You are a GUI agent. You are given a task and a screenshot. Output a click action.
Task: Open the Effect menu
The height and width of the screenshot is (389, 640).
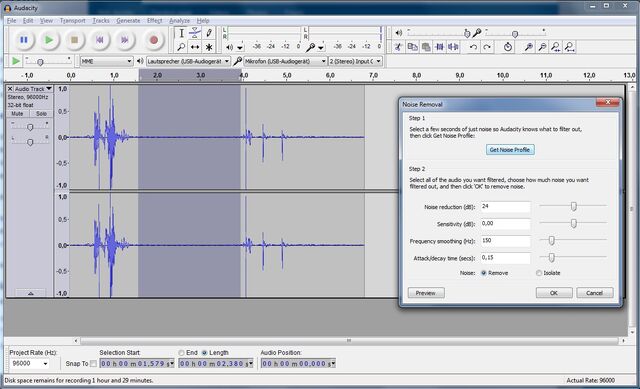(x=155, y=20)
